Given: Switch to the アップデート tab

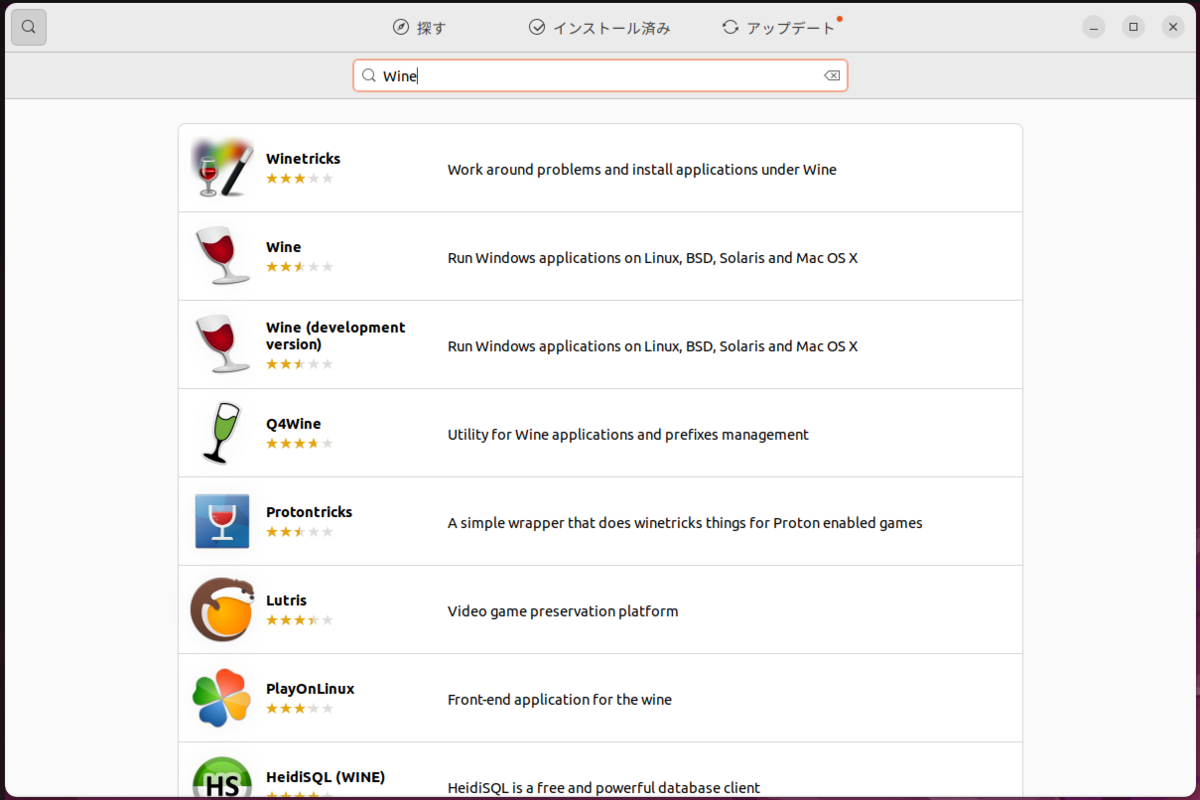Looking at the screenshot, I should coord(781,28).
